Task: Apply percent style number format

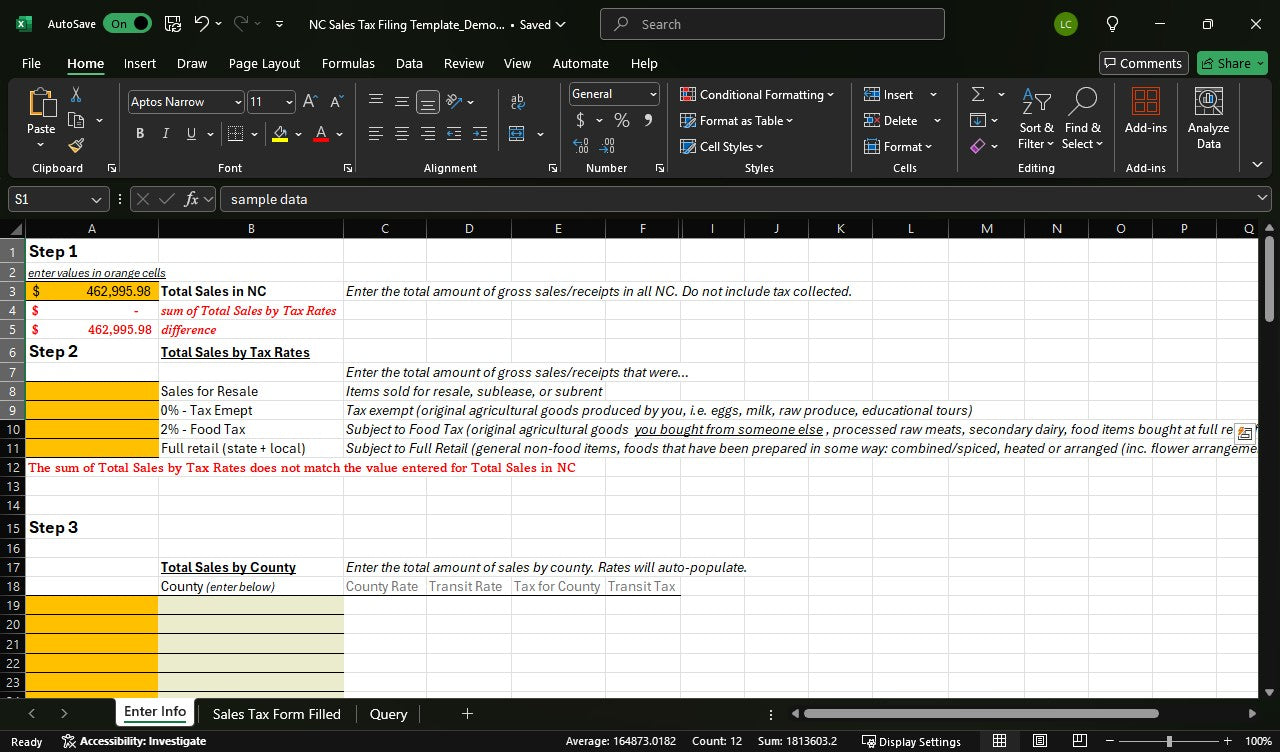Action: (622, 120)
